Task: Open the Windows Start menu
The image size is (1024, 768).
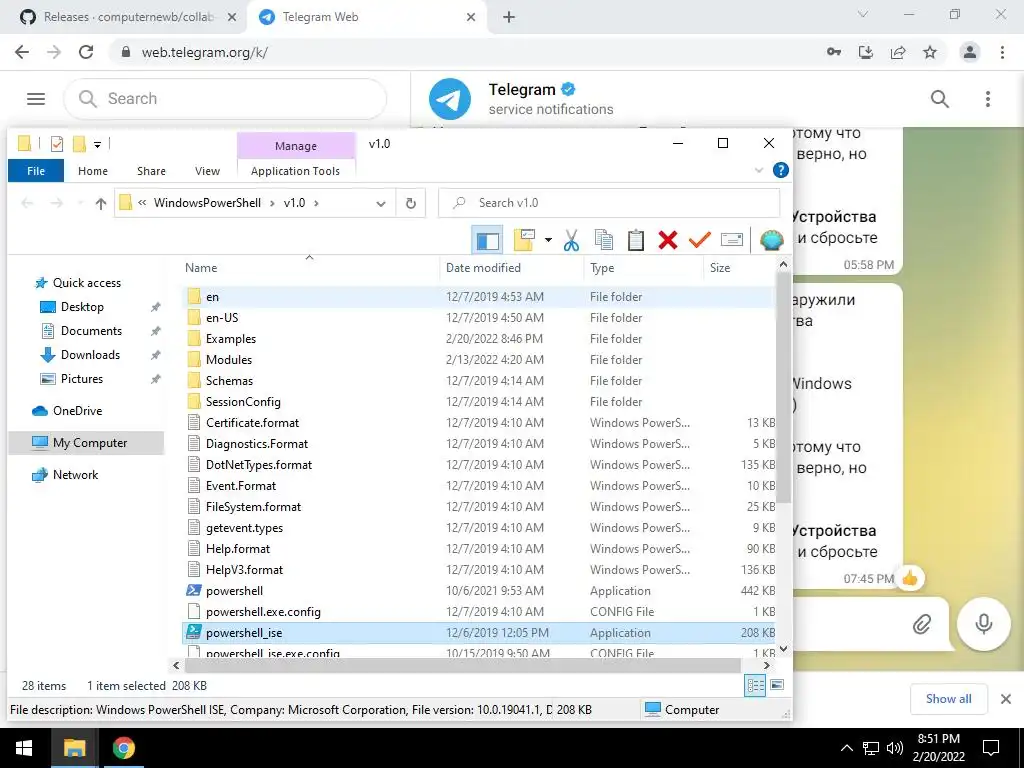Action: [x=24, y=748]
